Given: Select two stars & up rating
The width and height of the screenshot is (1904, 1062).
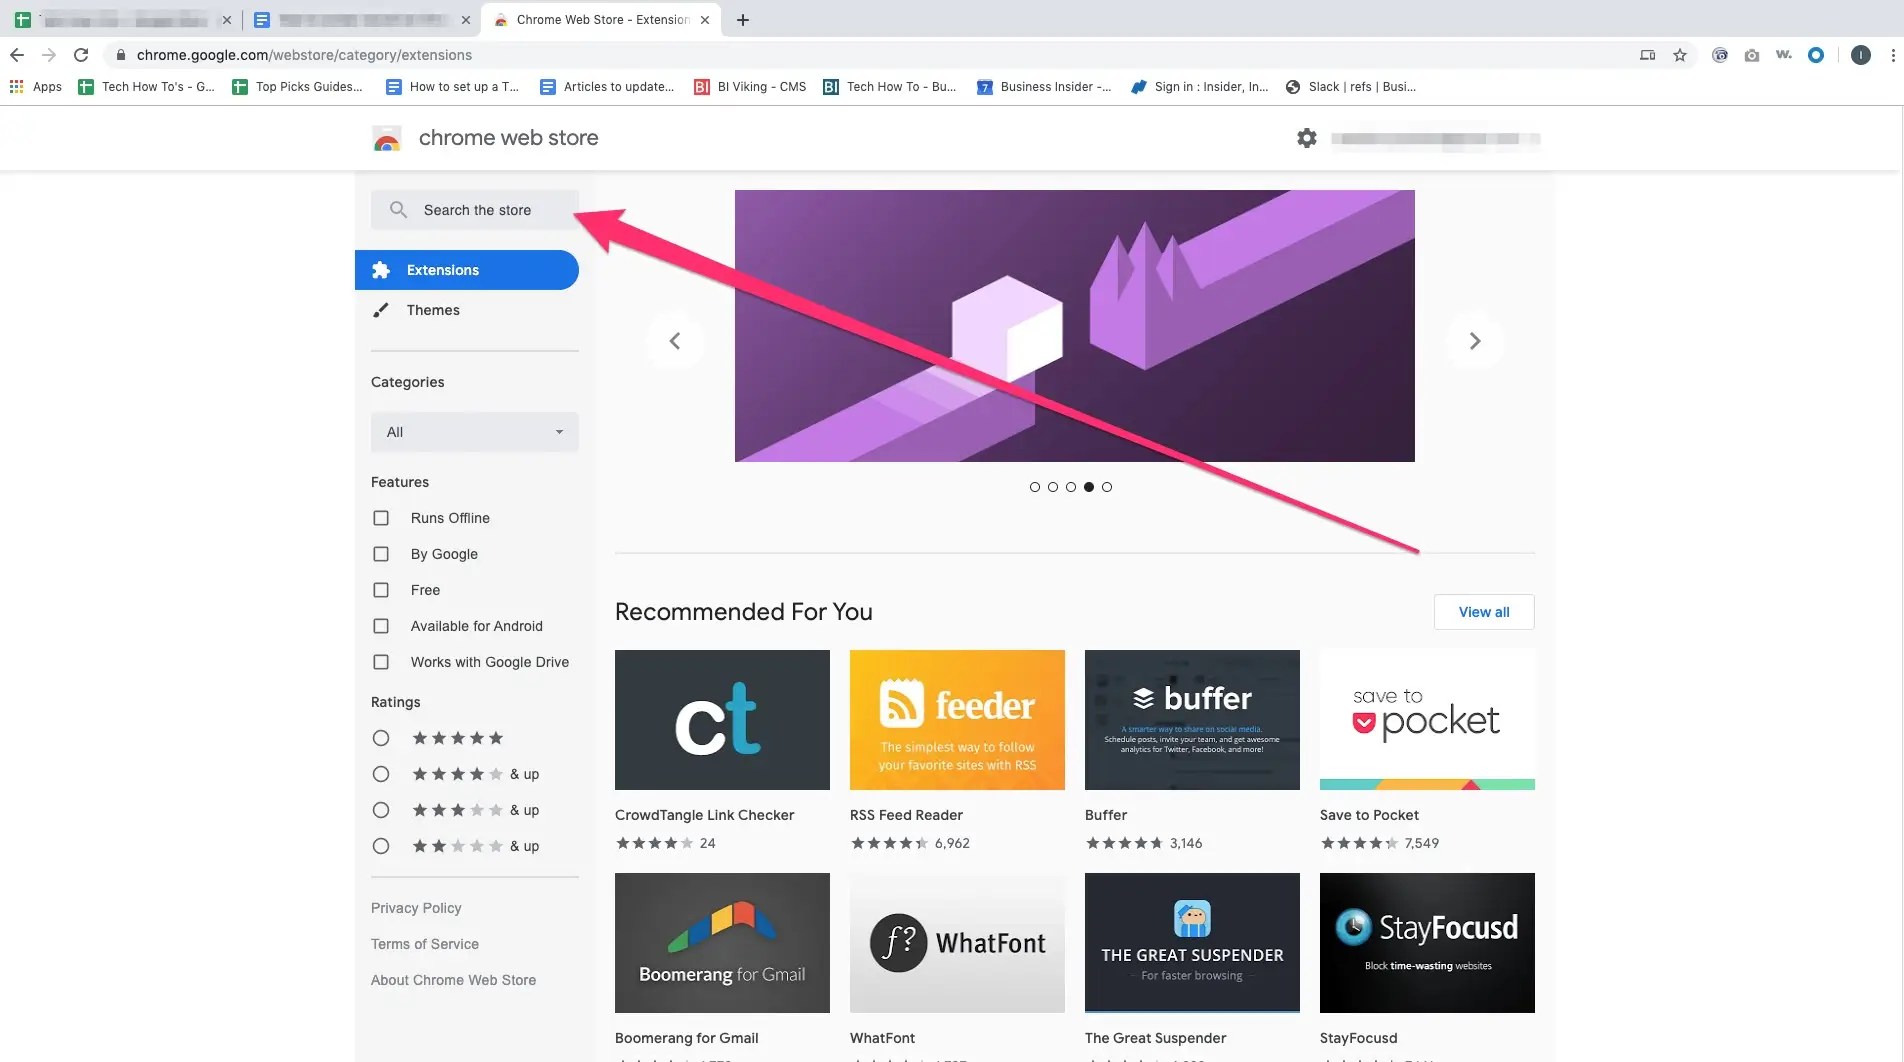Looking at the screenshot, I should tap(381, 846).
